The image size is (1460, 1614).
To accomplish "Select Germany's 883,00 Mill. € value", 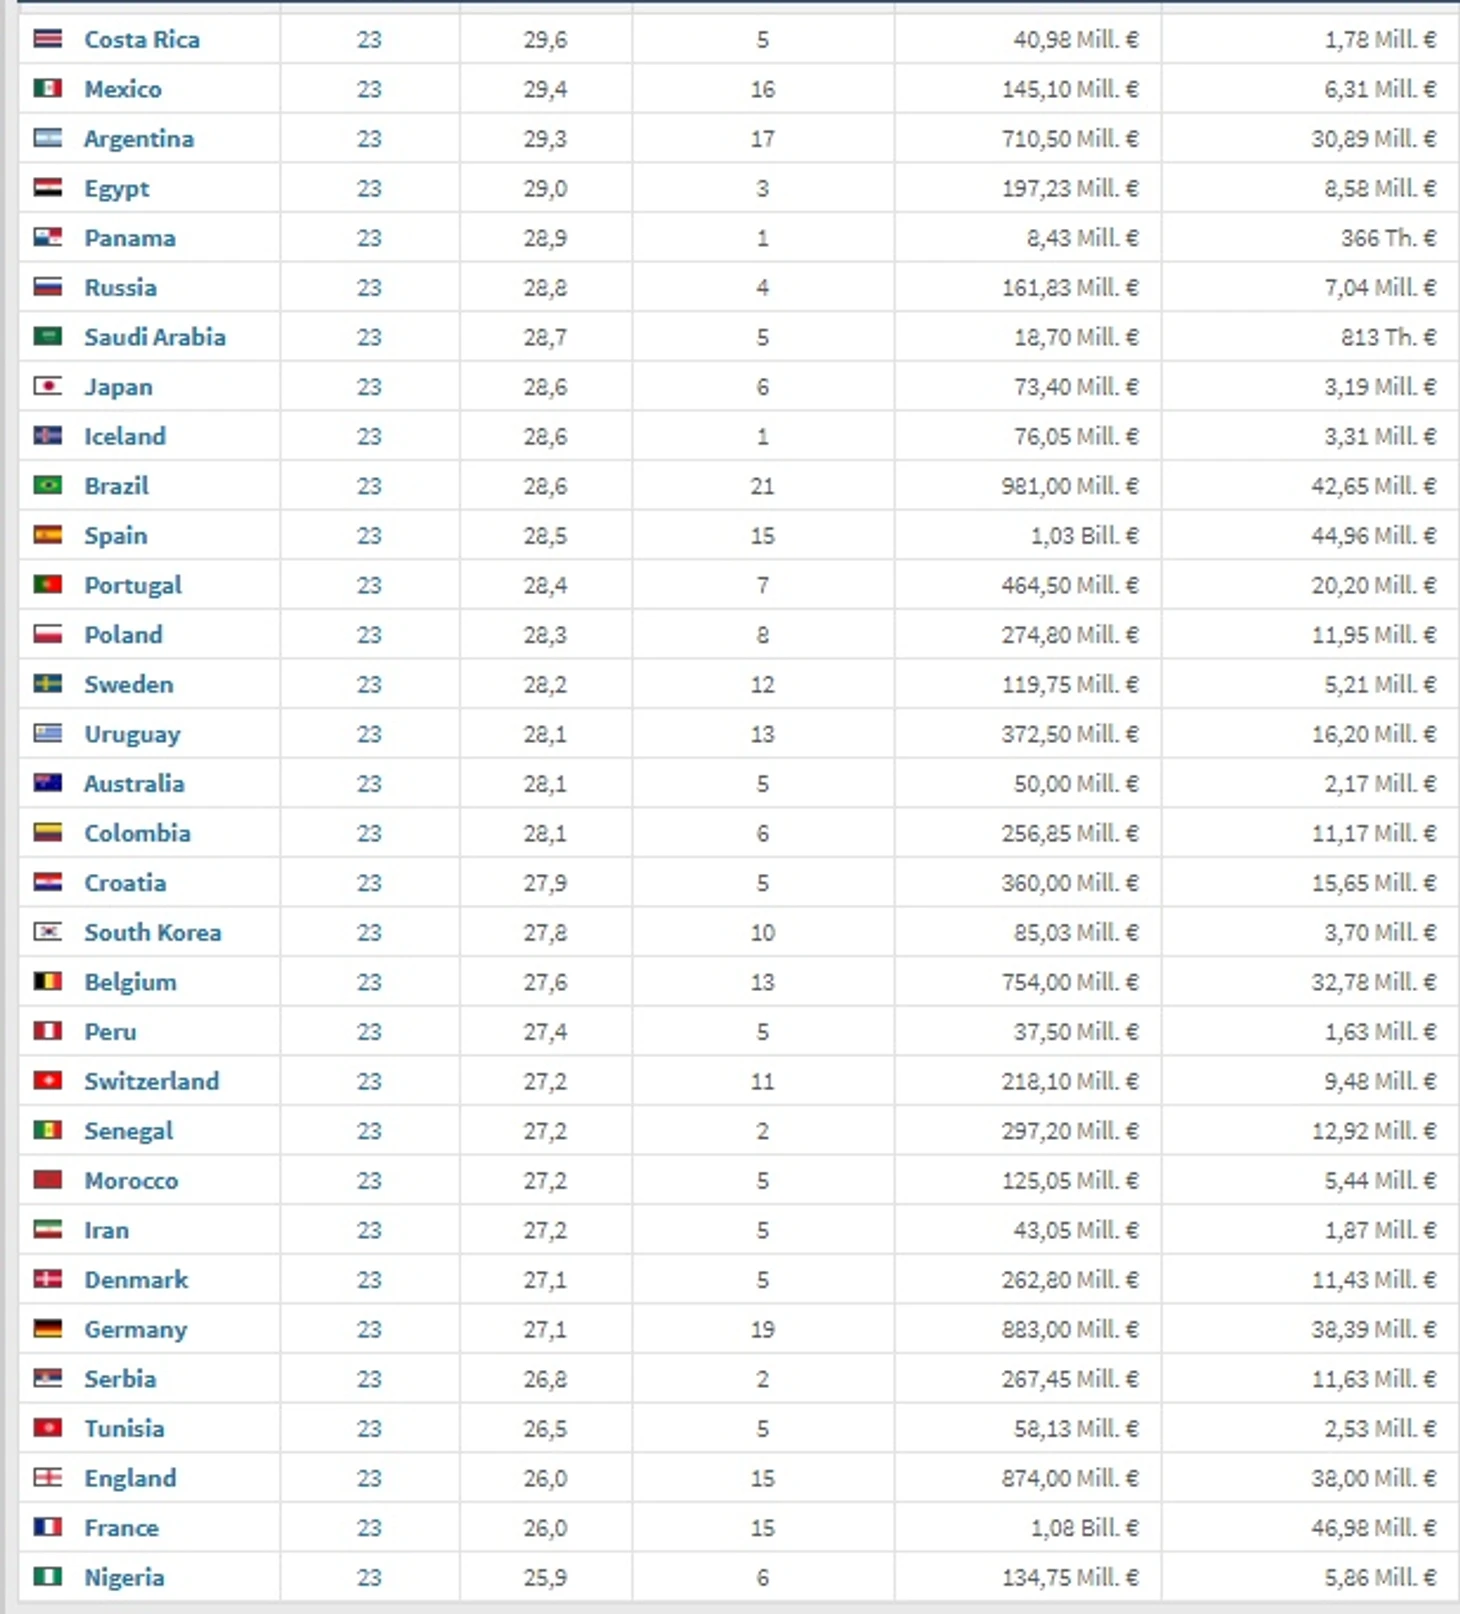I will coord(1070,1329).
